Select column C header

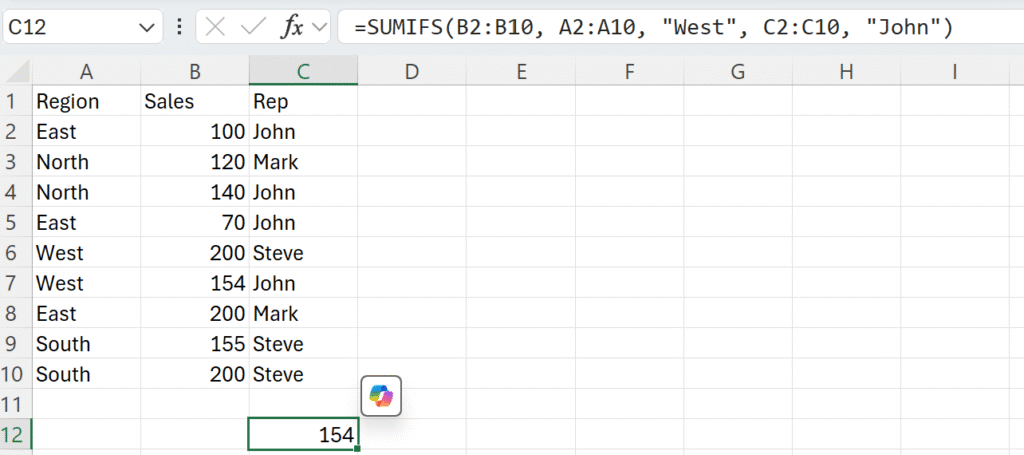point(303,71)
